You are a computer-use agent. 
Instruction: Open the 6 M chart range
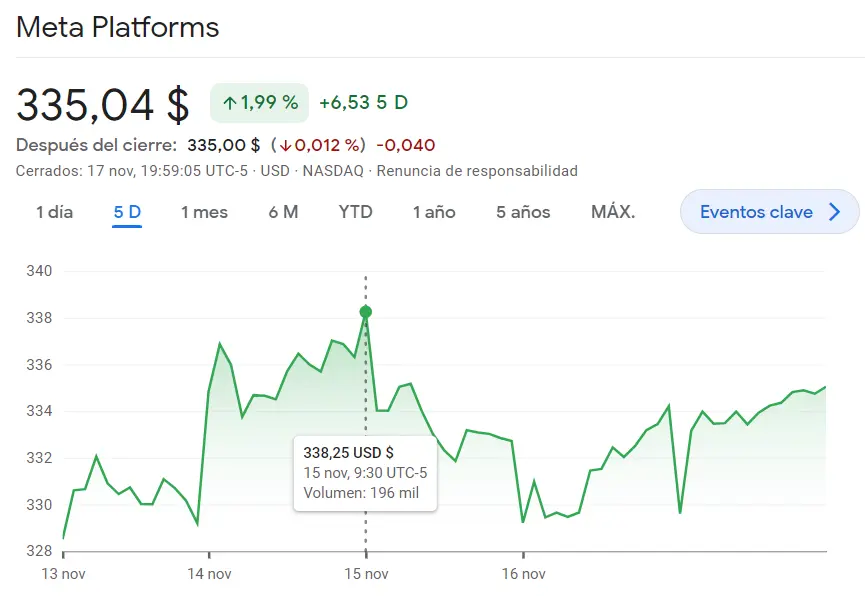point(283,212)
